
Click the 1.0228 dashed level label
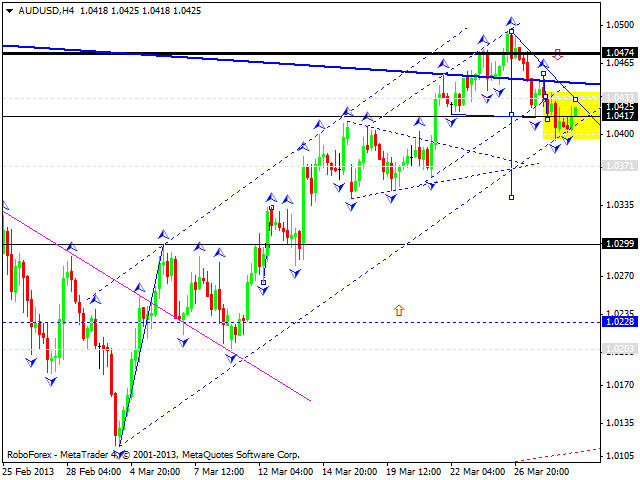click(x=621, y=322)
